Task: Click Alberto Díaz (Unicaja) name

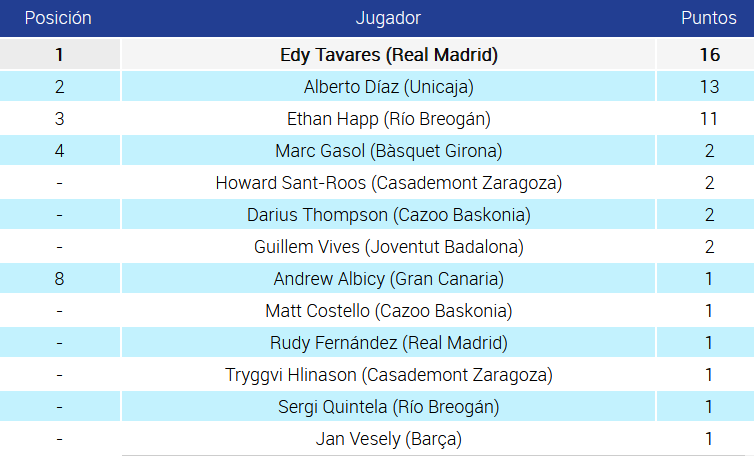Action: (x=388, y=87)
